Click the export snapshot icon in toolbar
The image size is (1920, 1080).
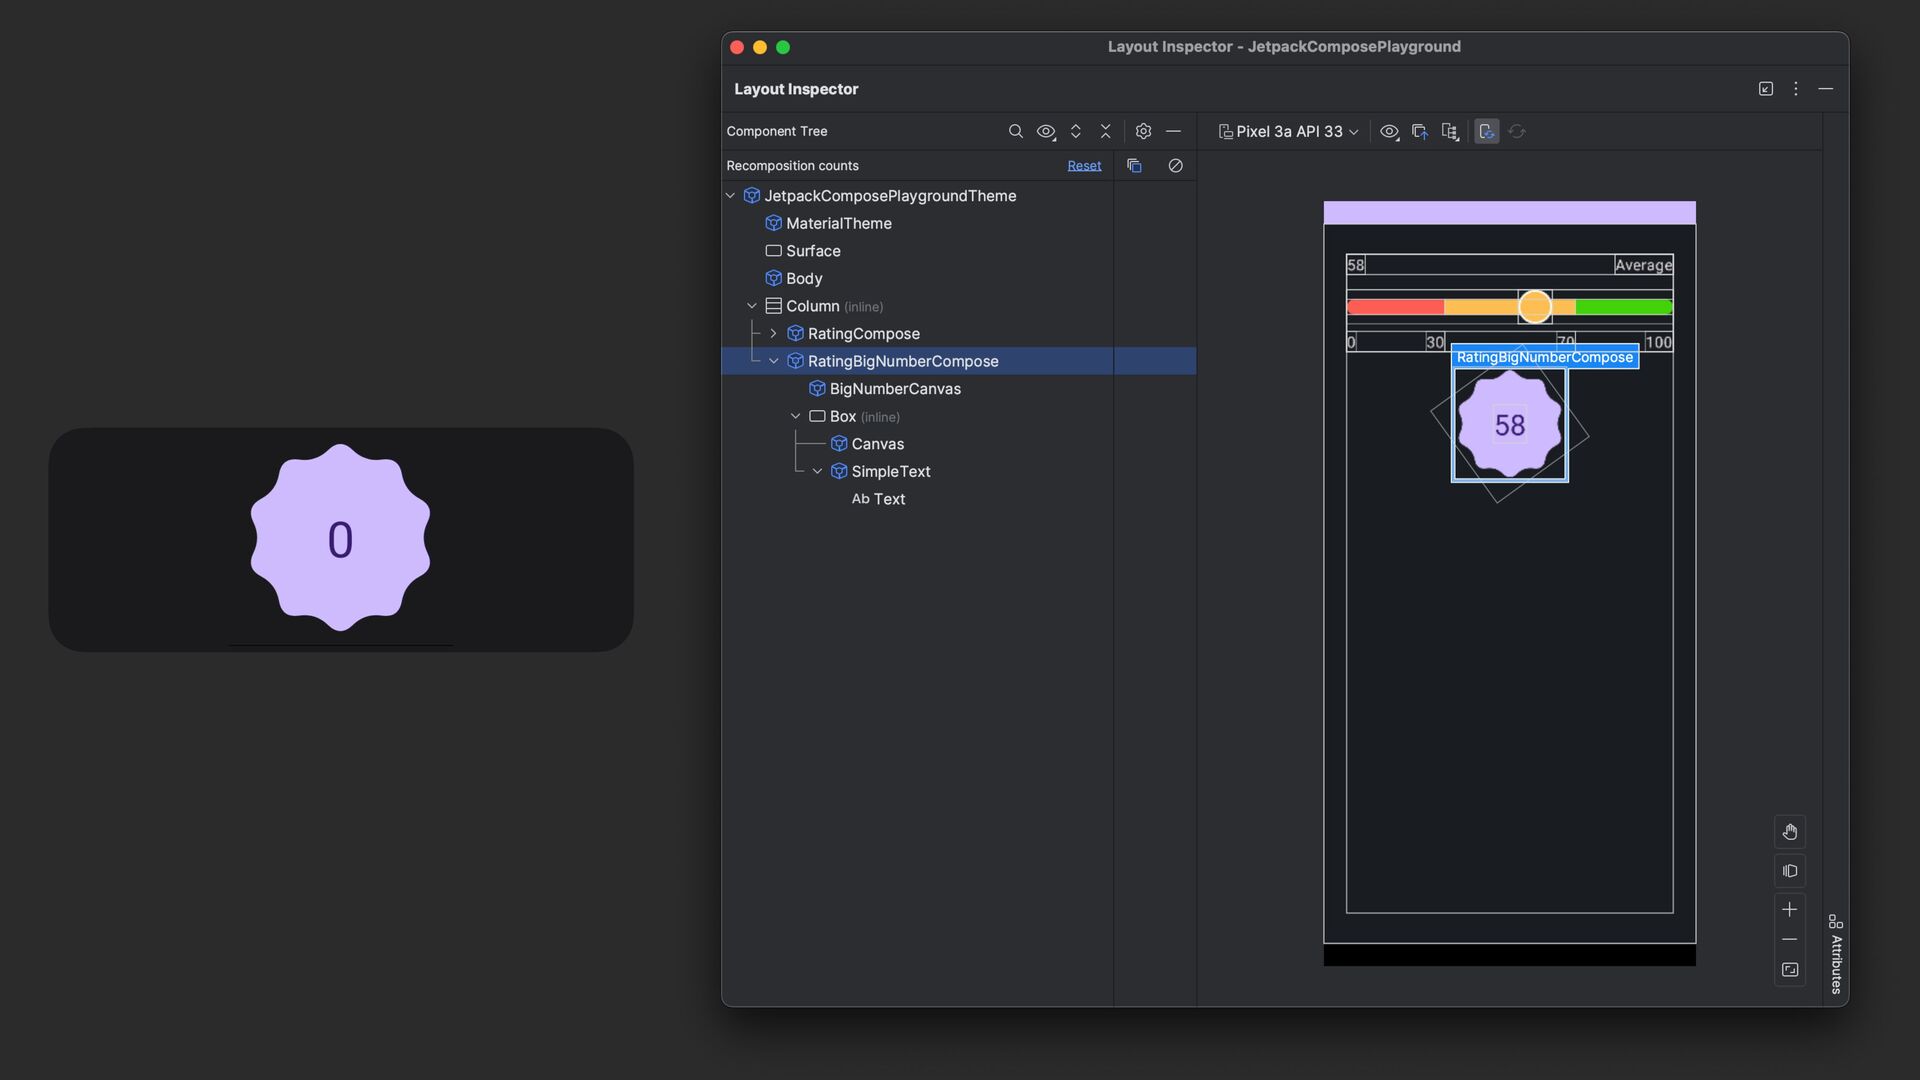[x=1419, y=131]
